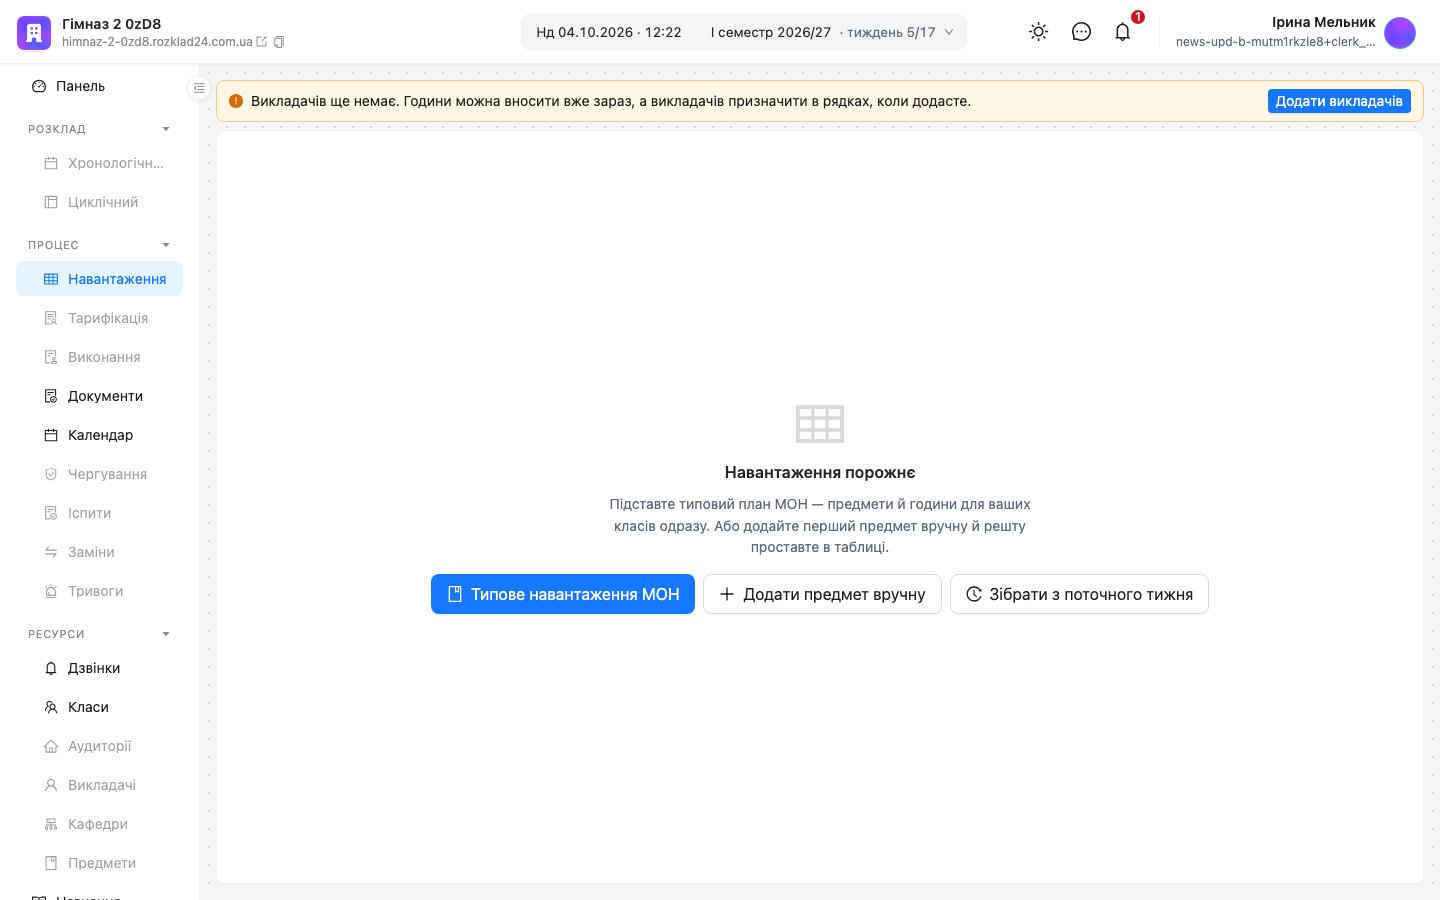
Task: Open Кафедри page
Action: coord(99,824)
